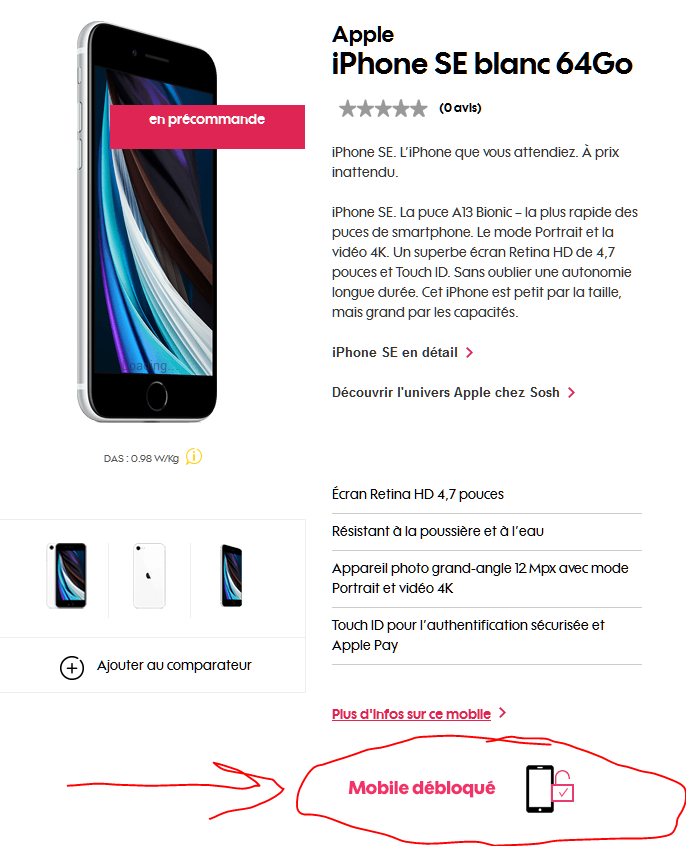Click the Mobile débloqué label

coord(422,788)
